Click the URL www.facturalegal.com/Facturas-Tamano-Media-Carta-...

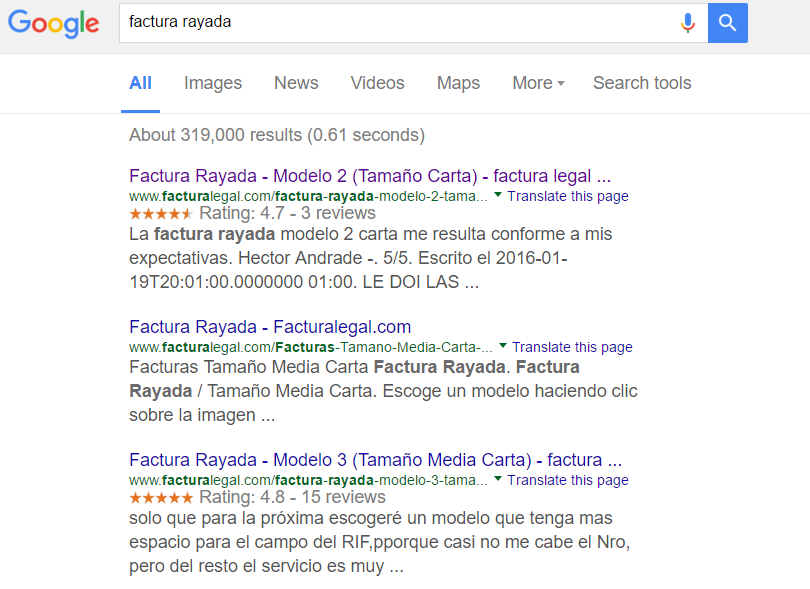click(x=310, y=347)
